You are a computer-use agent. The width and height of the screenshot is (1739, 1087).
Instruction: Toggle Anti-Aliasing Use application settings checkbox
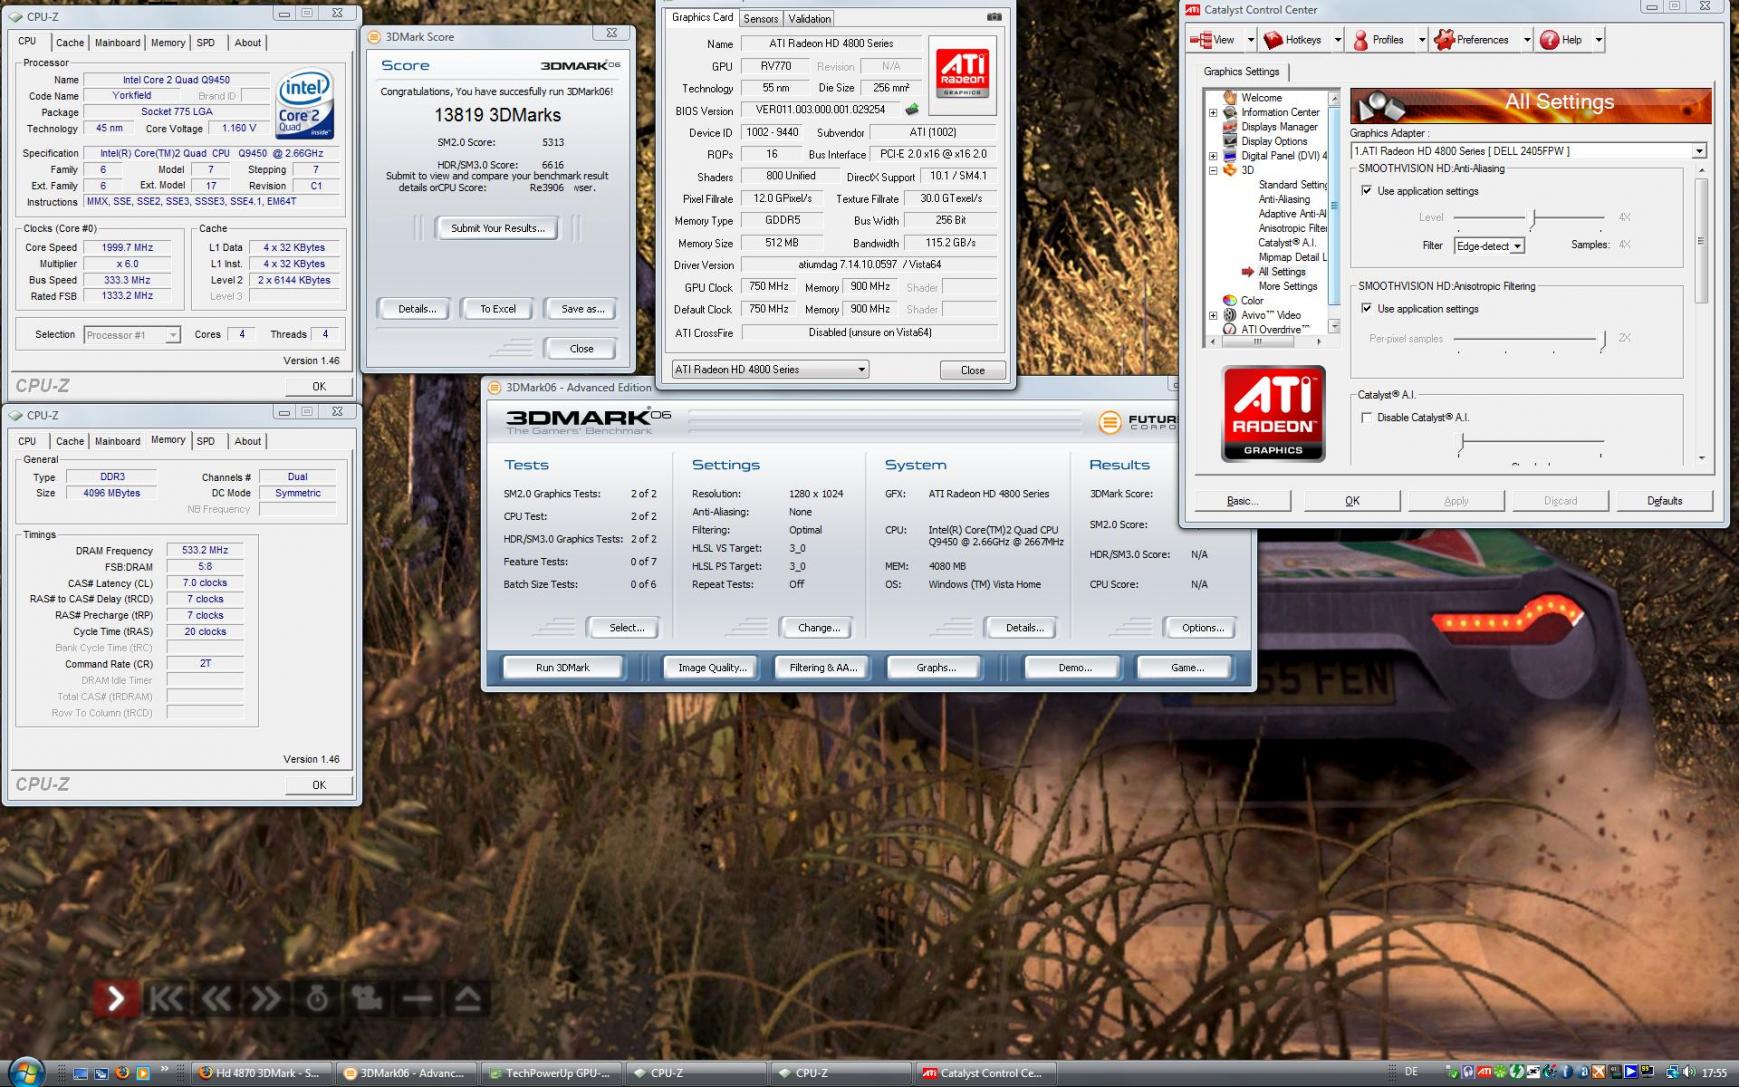pyautogui.click(x=1366, y=190)
